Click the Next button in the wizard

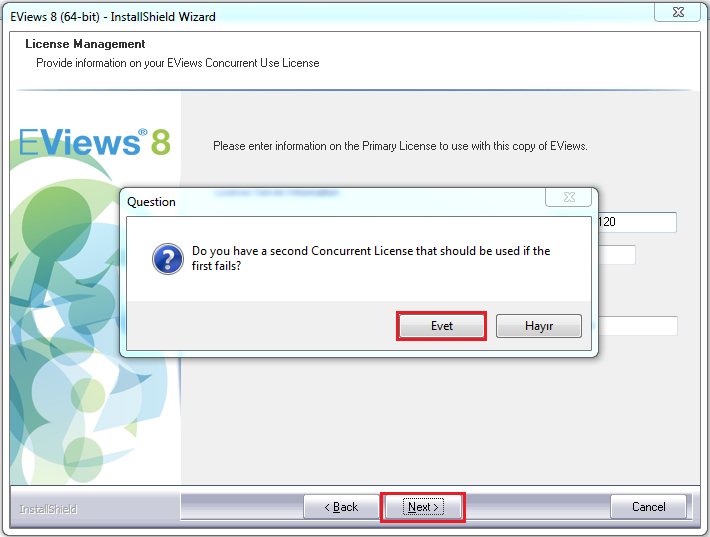pos(423,507)
